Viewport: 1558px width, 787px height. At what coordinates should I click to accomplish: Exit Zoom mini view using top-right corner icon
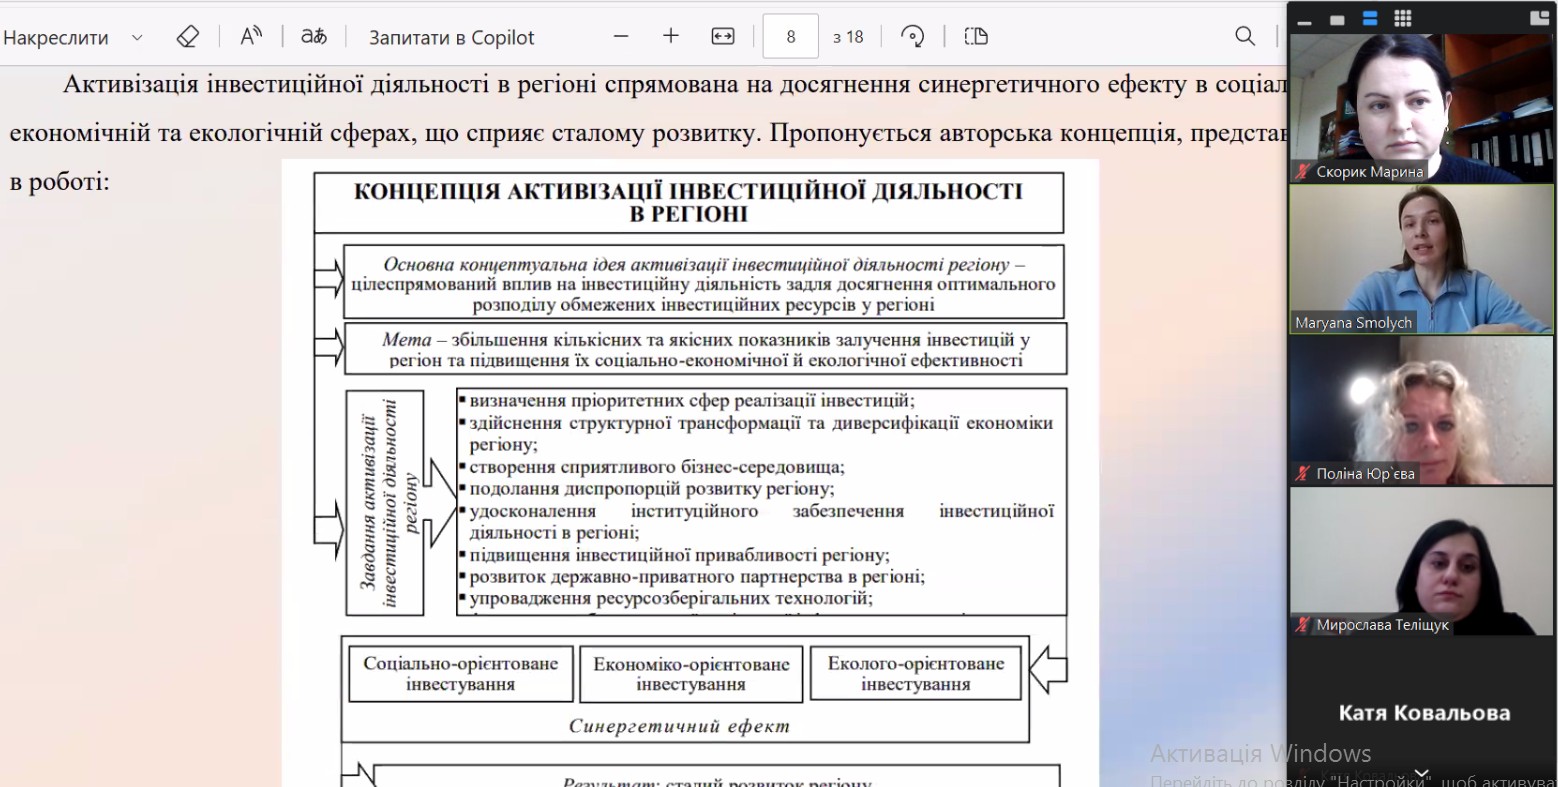[1539, 18]
